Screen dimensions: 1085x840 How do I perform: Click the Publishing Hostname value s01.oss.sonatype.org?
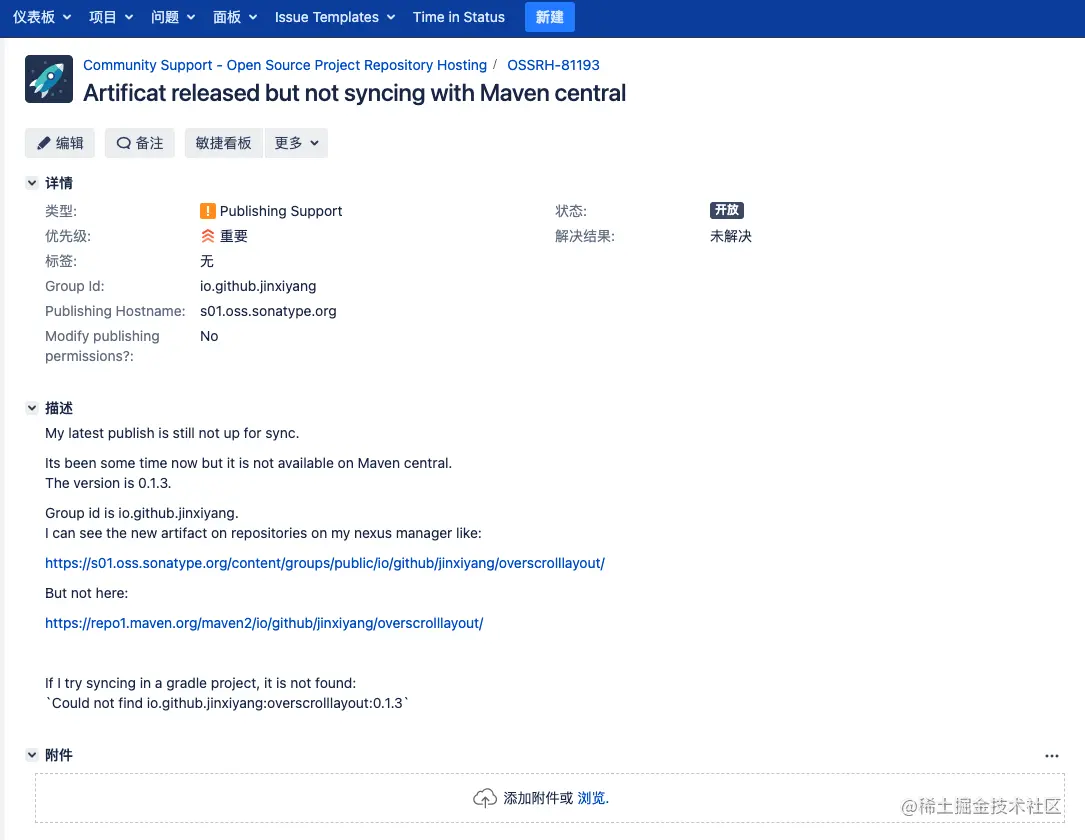pos(268,311)
